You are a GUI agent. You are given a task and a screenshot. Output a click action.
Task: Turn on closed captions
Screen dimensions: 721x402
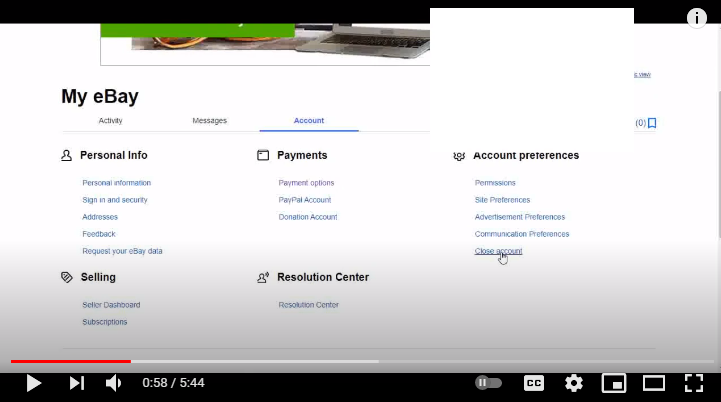534,383
